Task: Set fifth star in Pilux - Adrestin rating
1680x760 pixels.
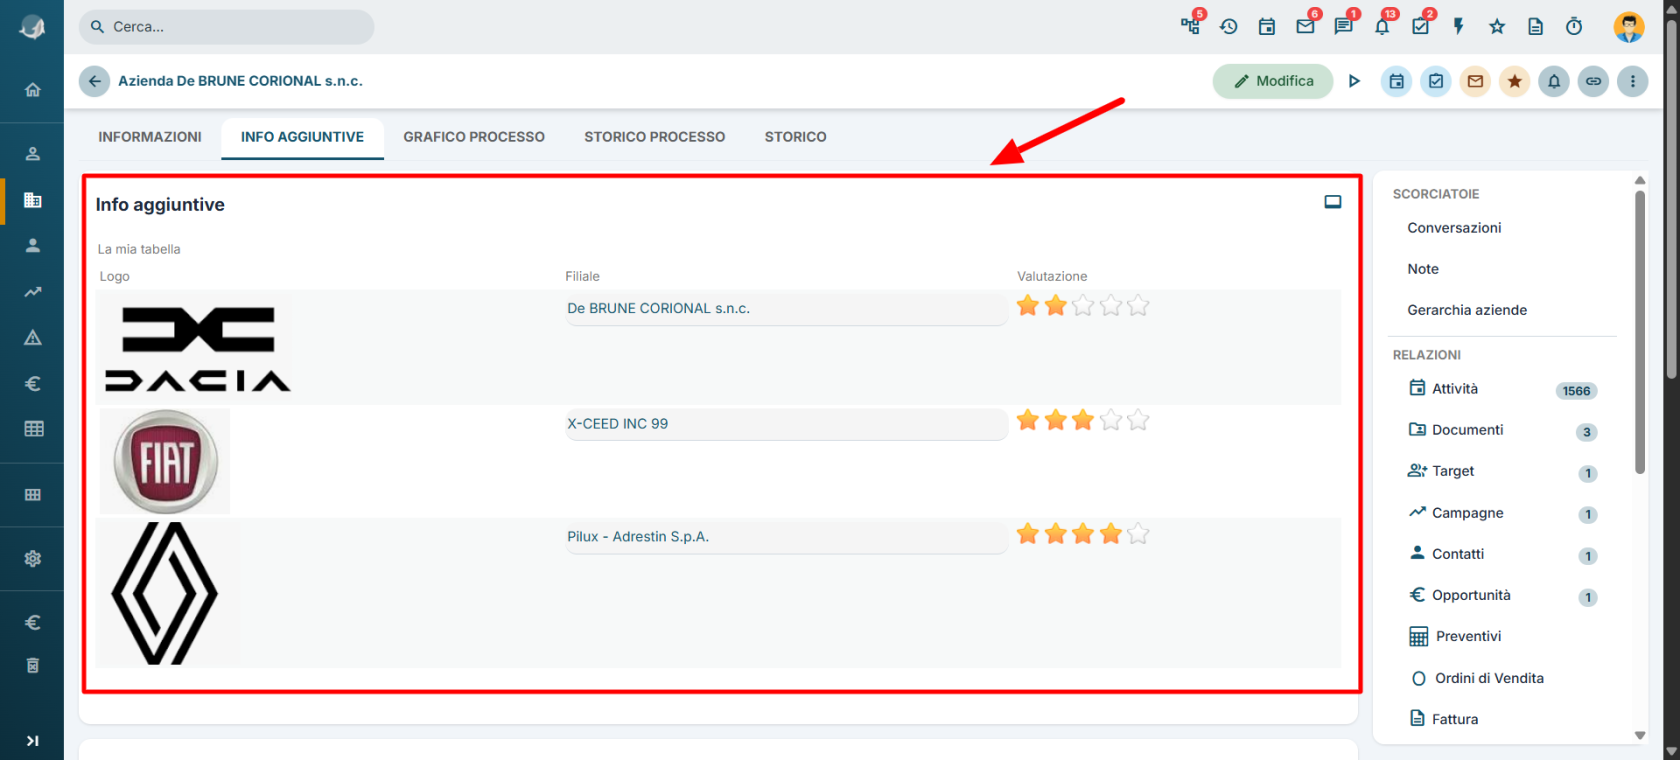Action: point(1138,534)
